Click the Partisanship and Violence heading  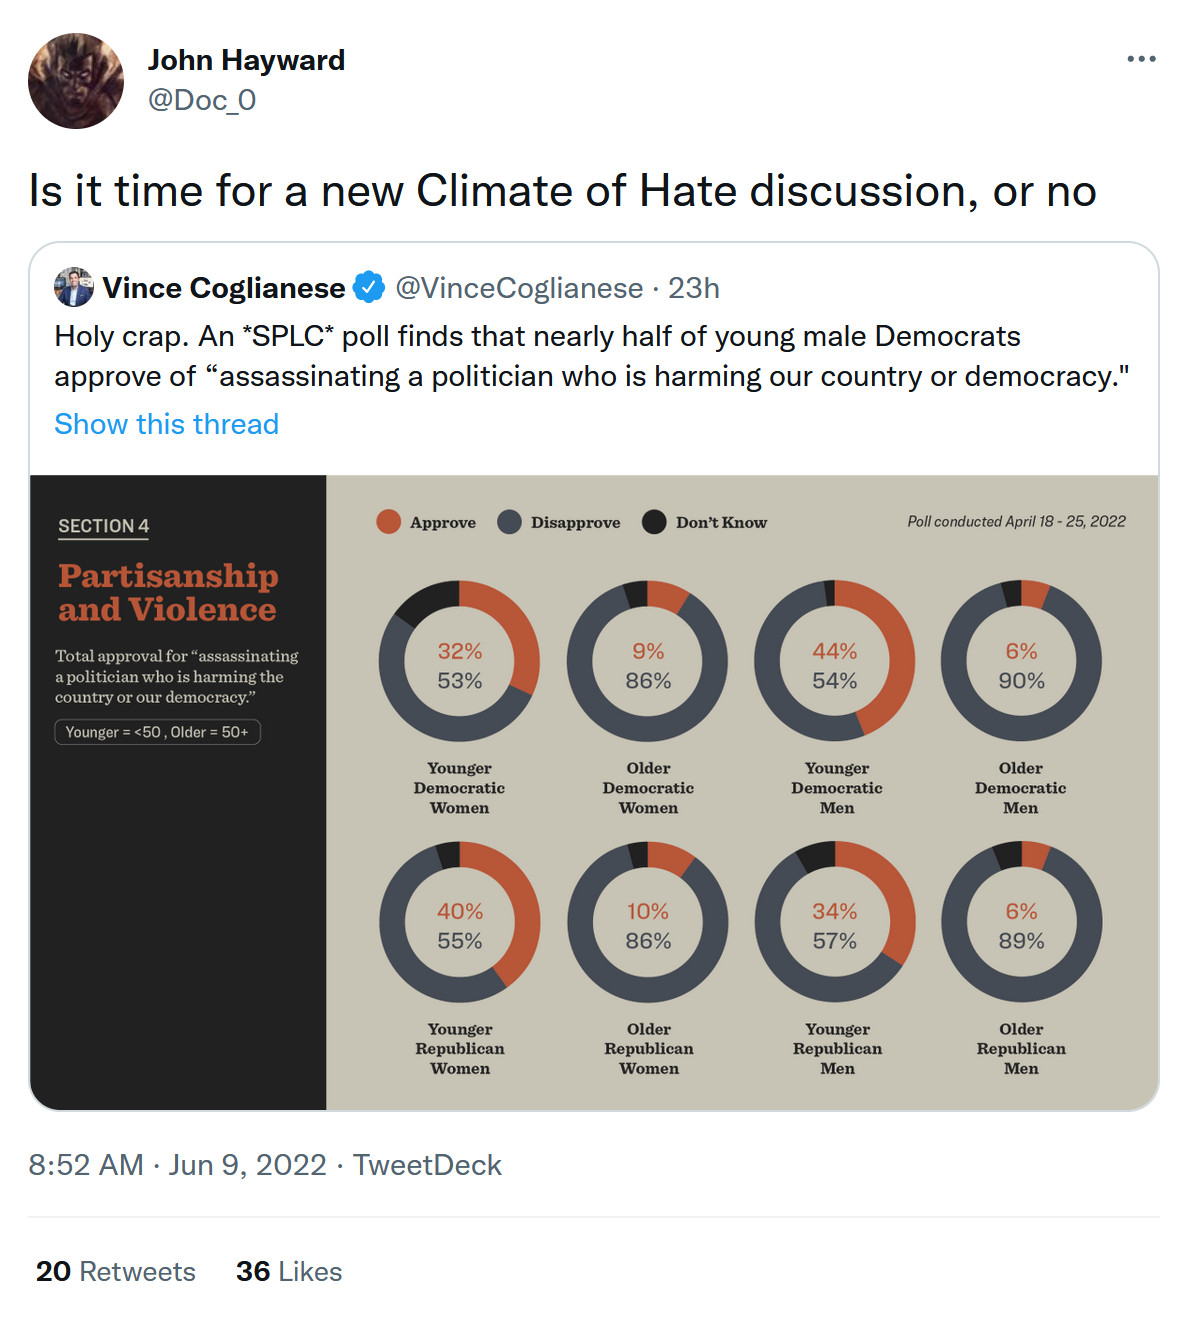(x=168, y=592)
